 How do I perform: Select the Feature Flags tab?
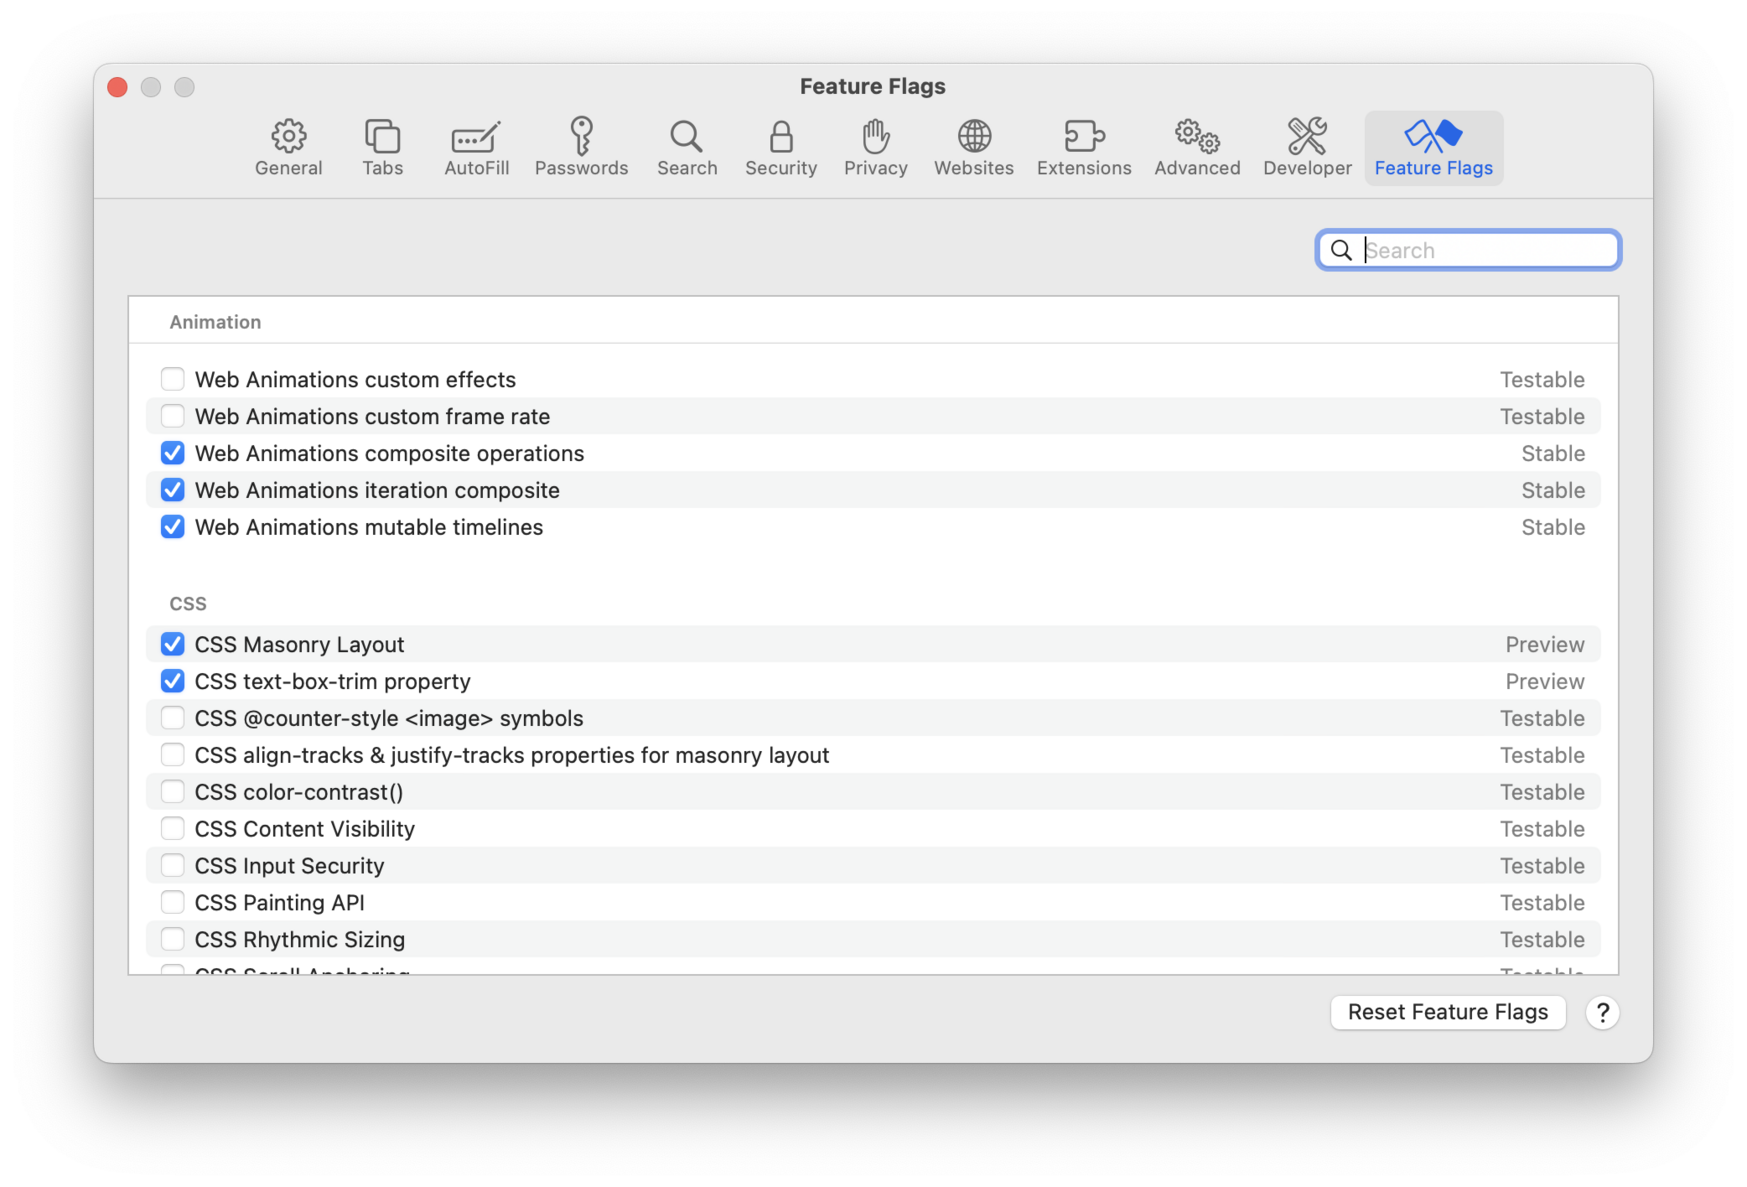click(1432, 147)
